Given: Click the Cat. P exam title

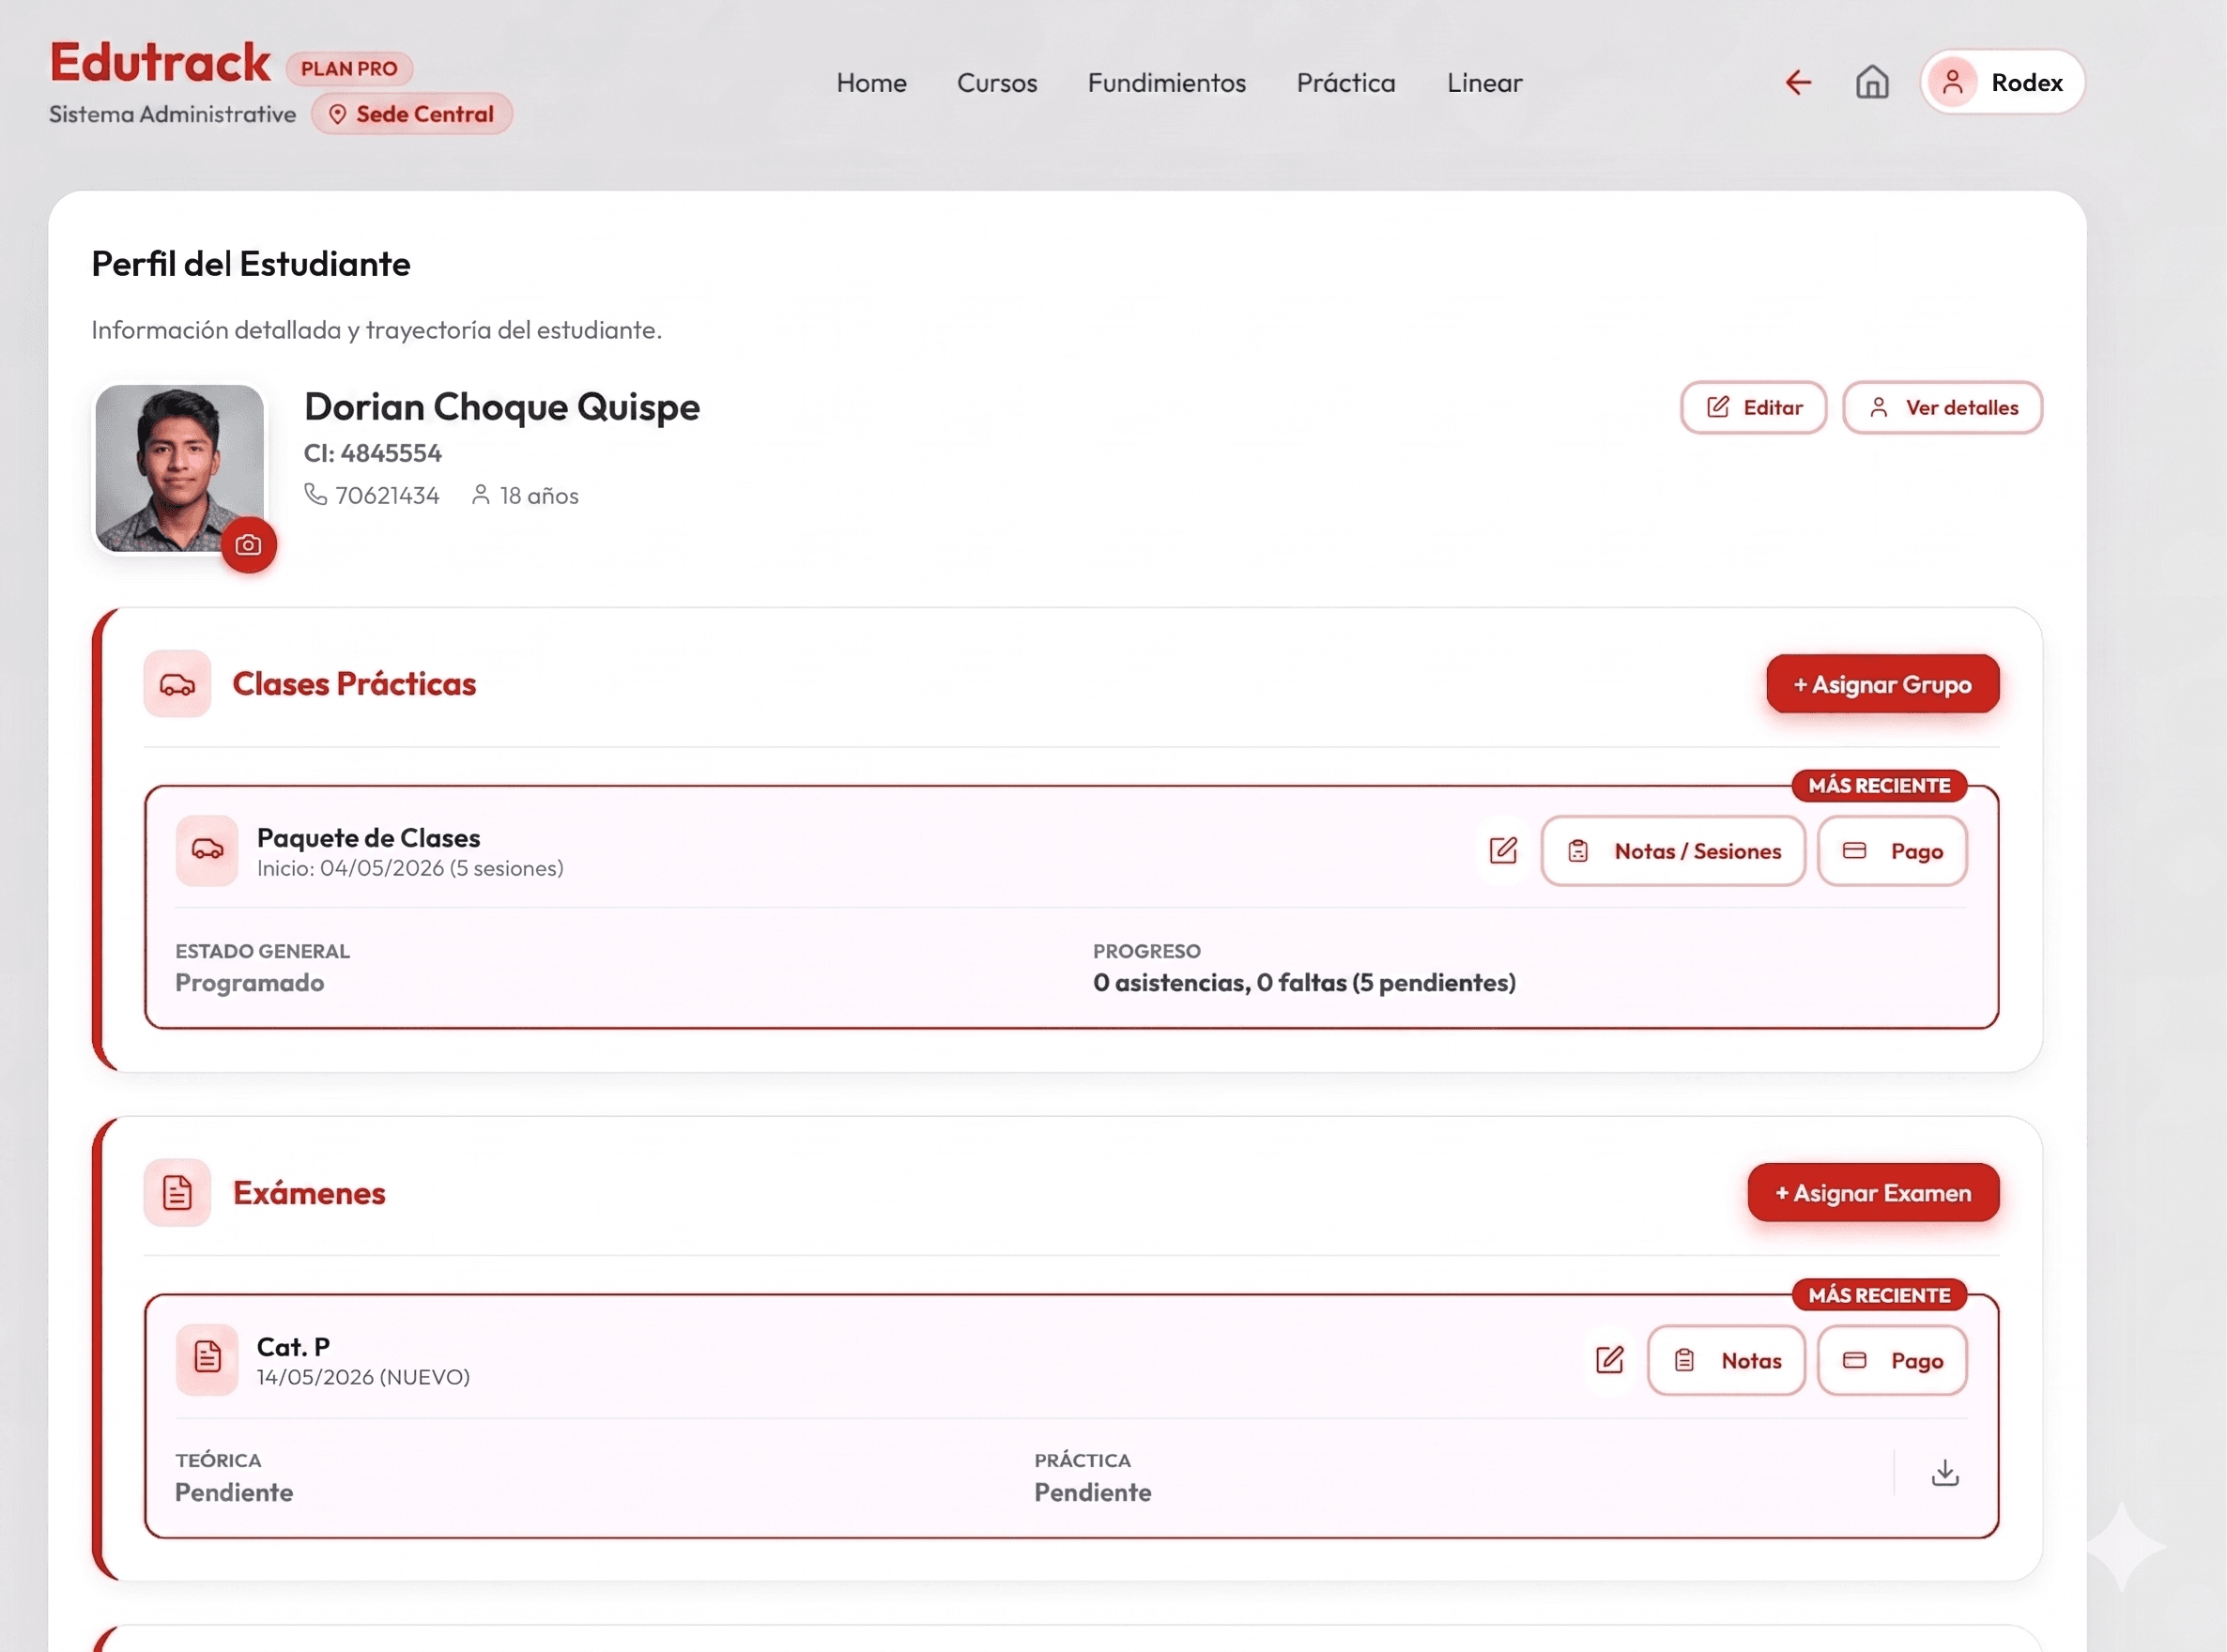Looking at the screenshot, I should (x=293, y=1347).
